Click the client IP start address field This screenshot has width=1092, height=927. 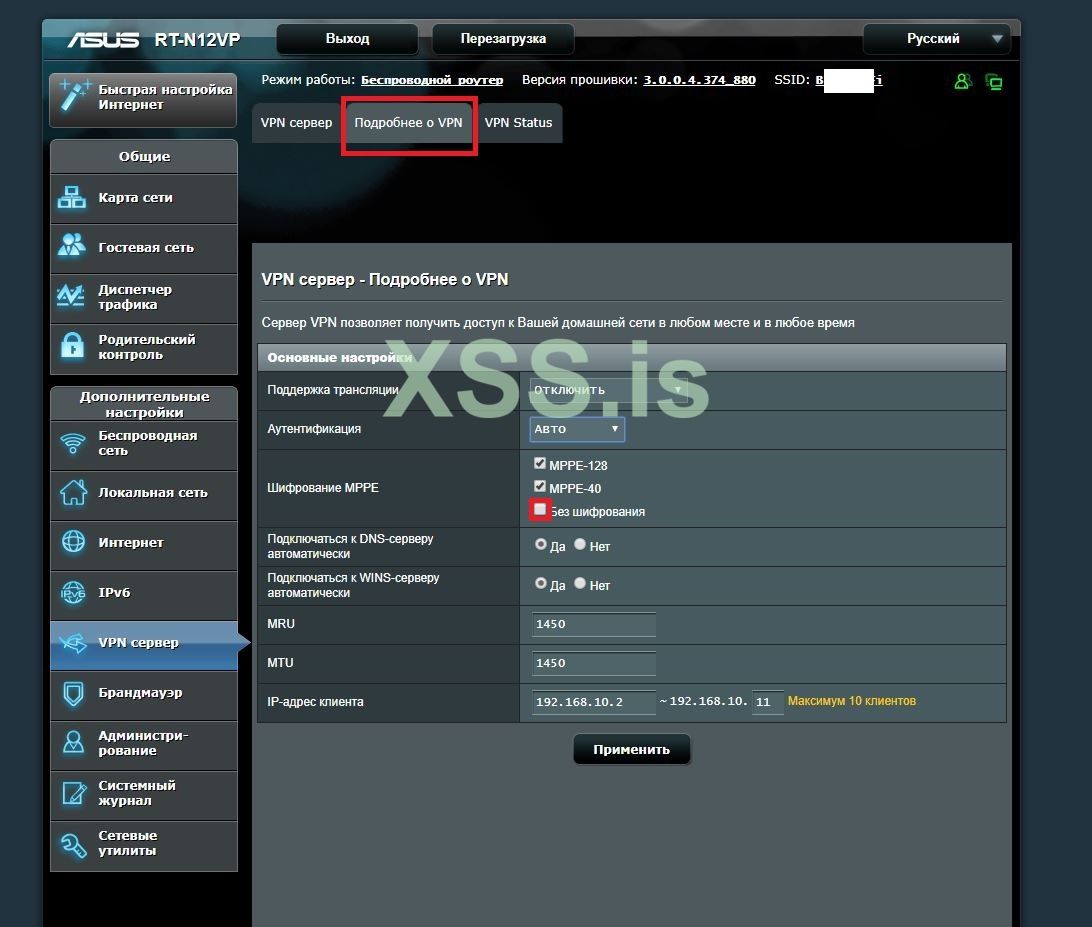click(594, 702)
